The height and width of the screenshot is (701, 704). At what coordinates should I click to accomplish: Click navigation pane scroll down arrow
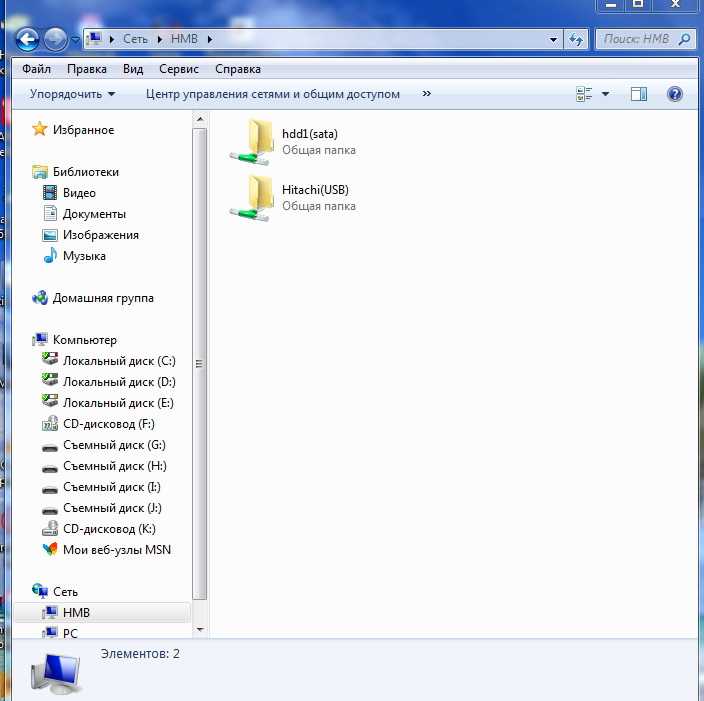click(x=200, y=630)
